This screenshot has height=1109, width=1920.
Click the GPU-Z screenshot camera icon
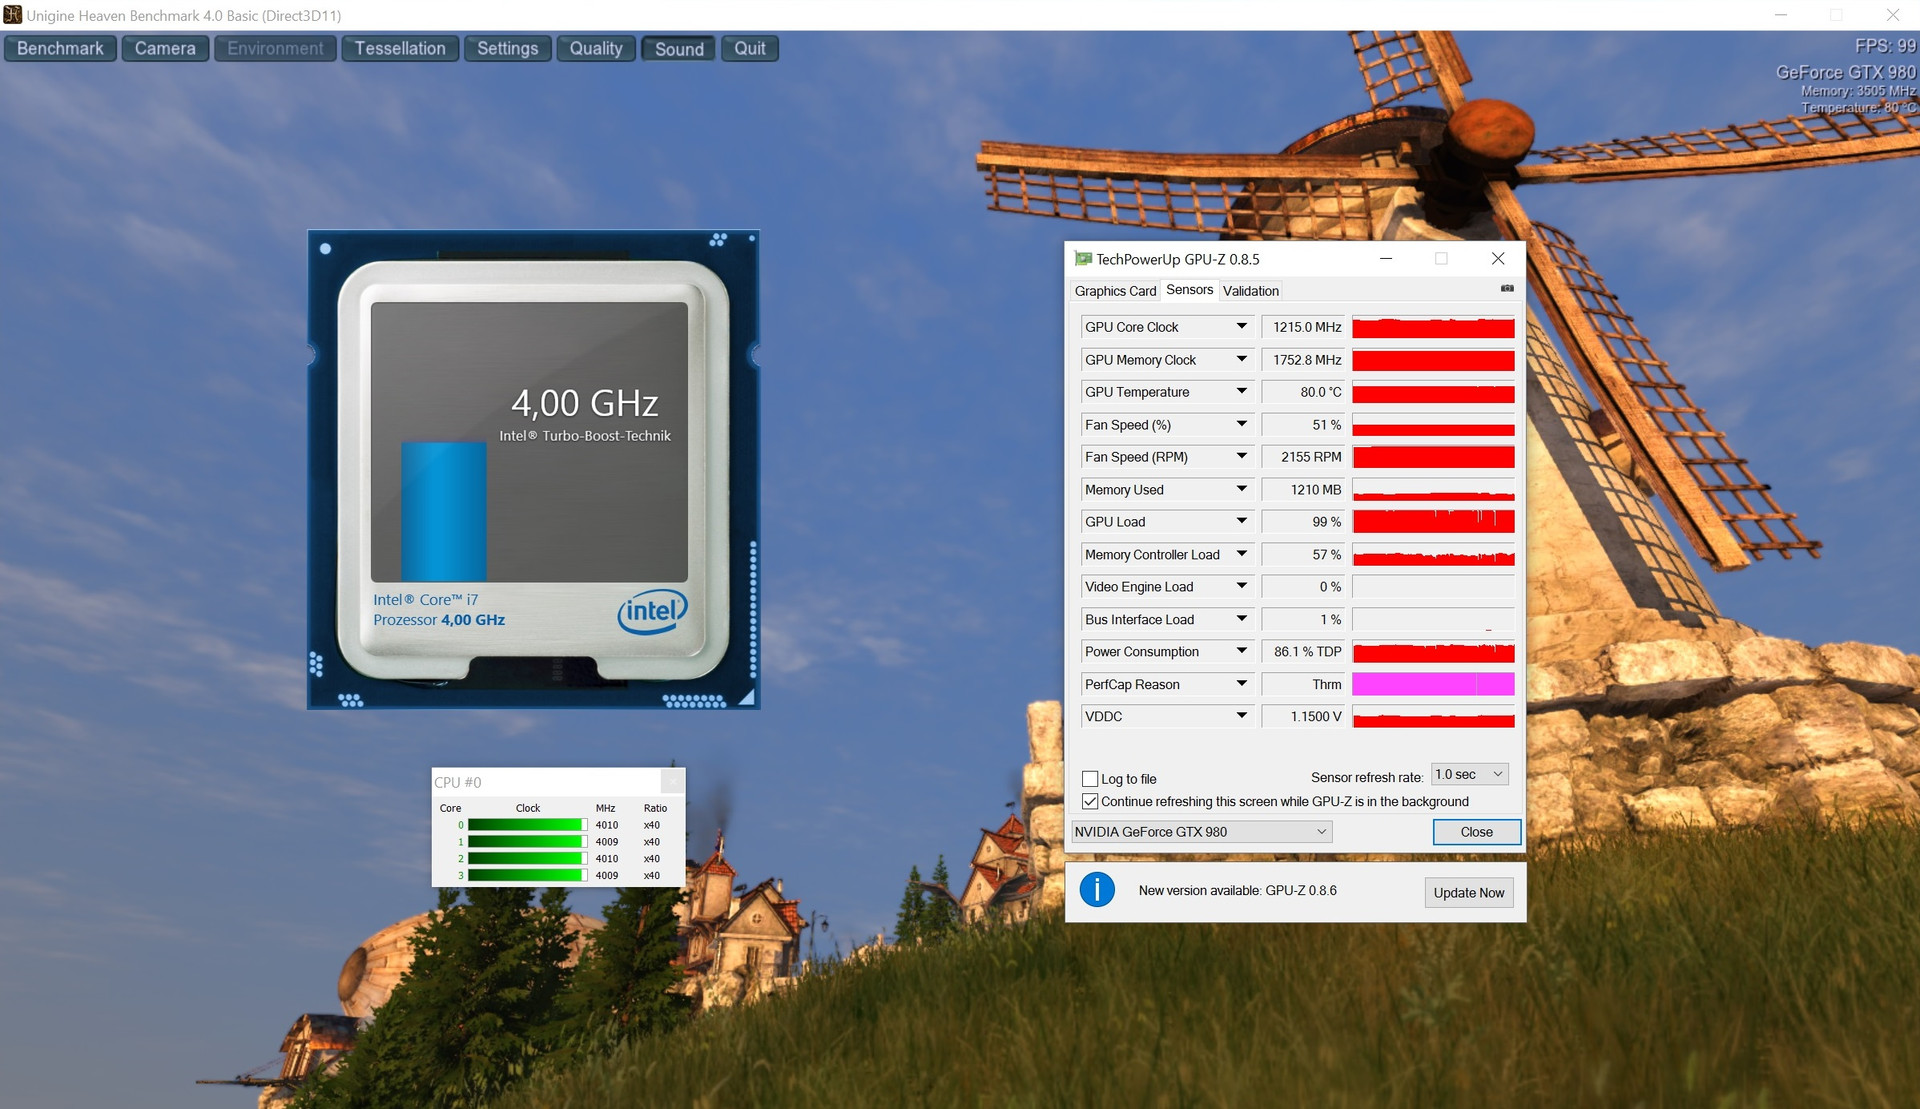tap(1507, 289)
